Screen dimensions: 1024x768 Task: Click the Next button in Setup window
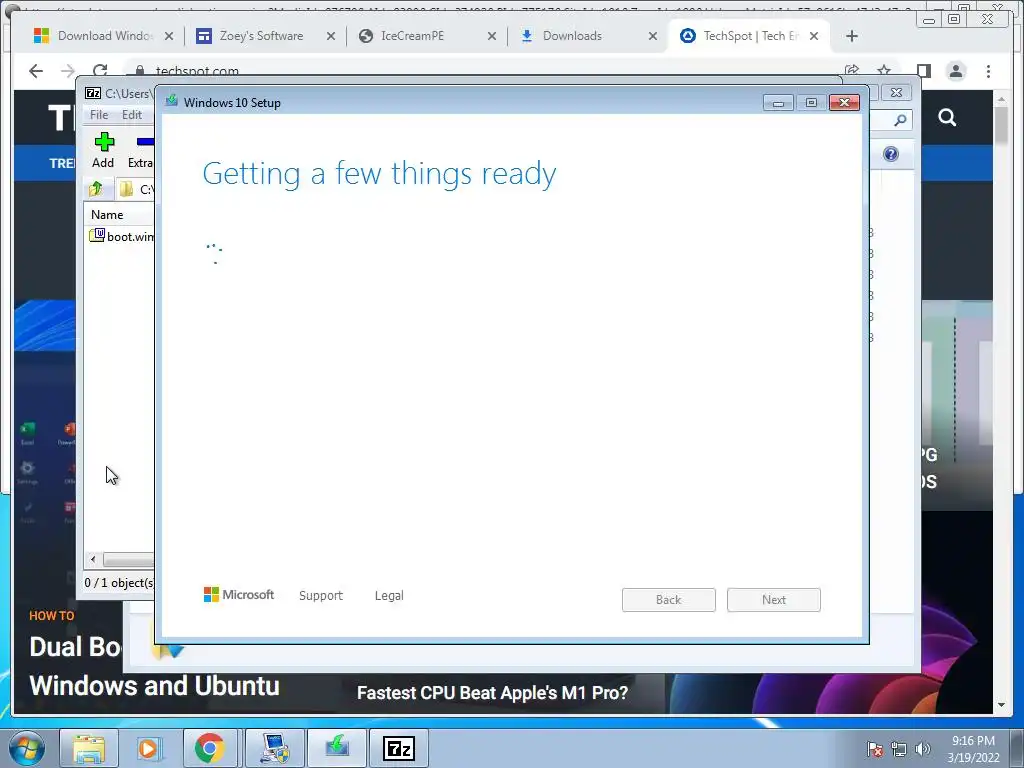(x=774, y=600)
